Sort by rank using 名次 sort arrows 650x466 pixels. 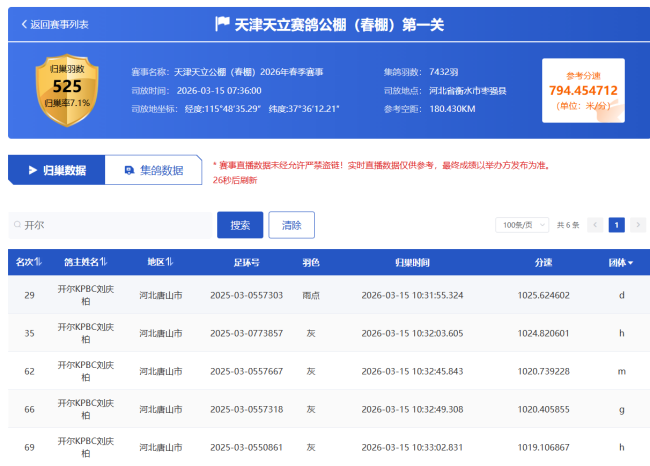[38, 263]
